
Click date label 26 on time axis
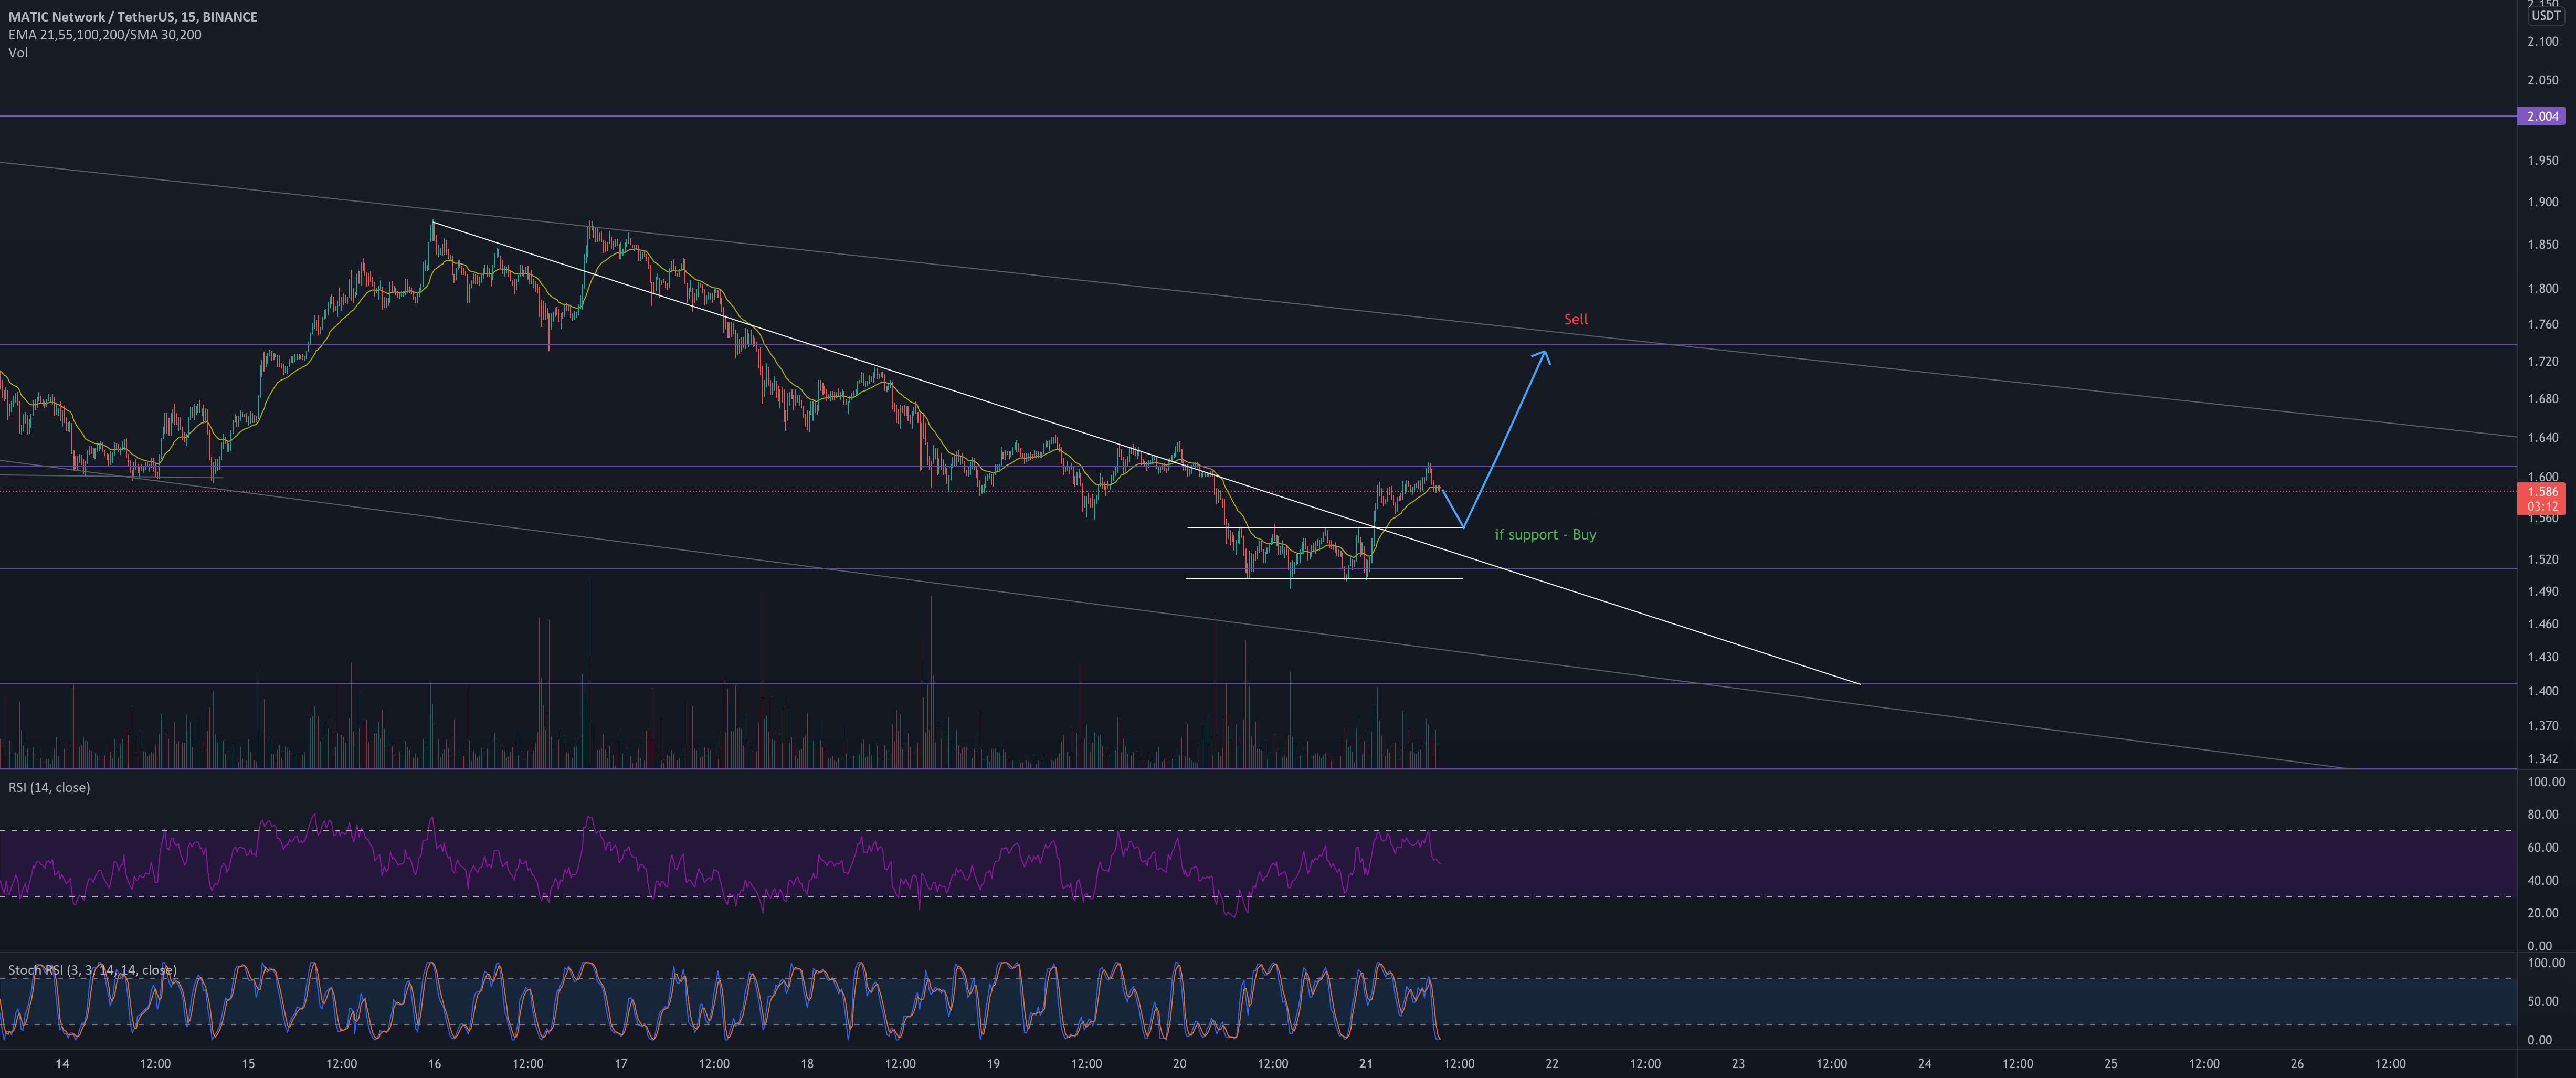(2297, 1064)
